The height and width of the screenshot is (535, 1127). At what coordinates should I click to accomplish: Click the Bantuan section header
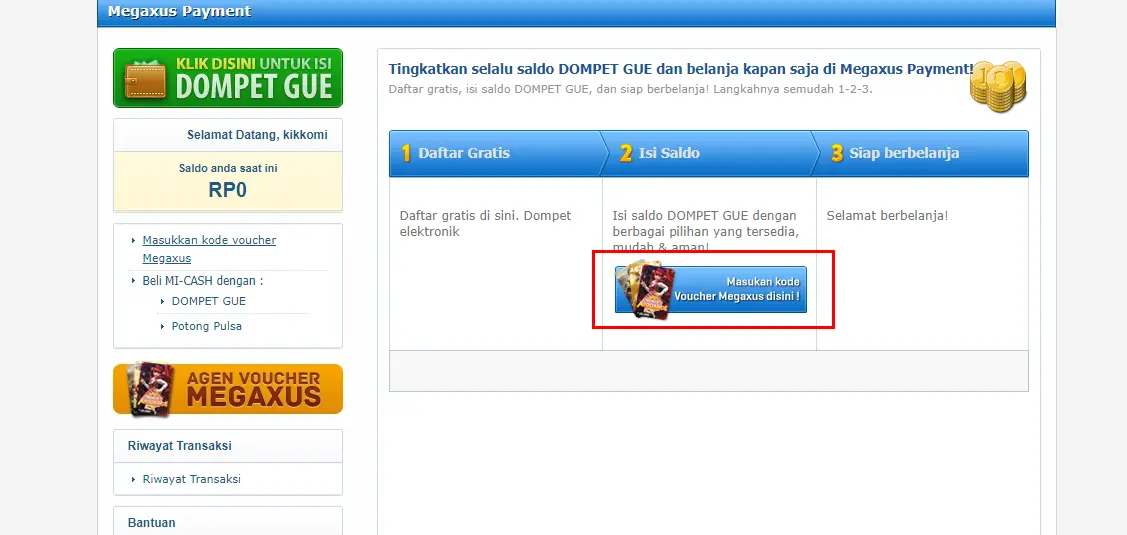[151, 522]
